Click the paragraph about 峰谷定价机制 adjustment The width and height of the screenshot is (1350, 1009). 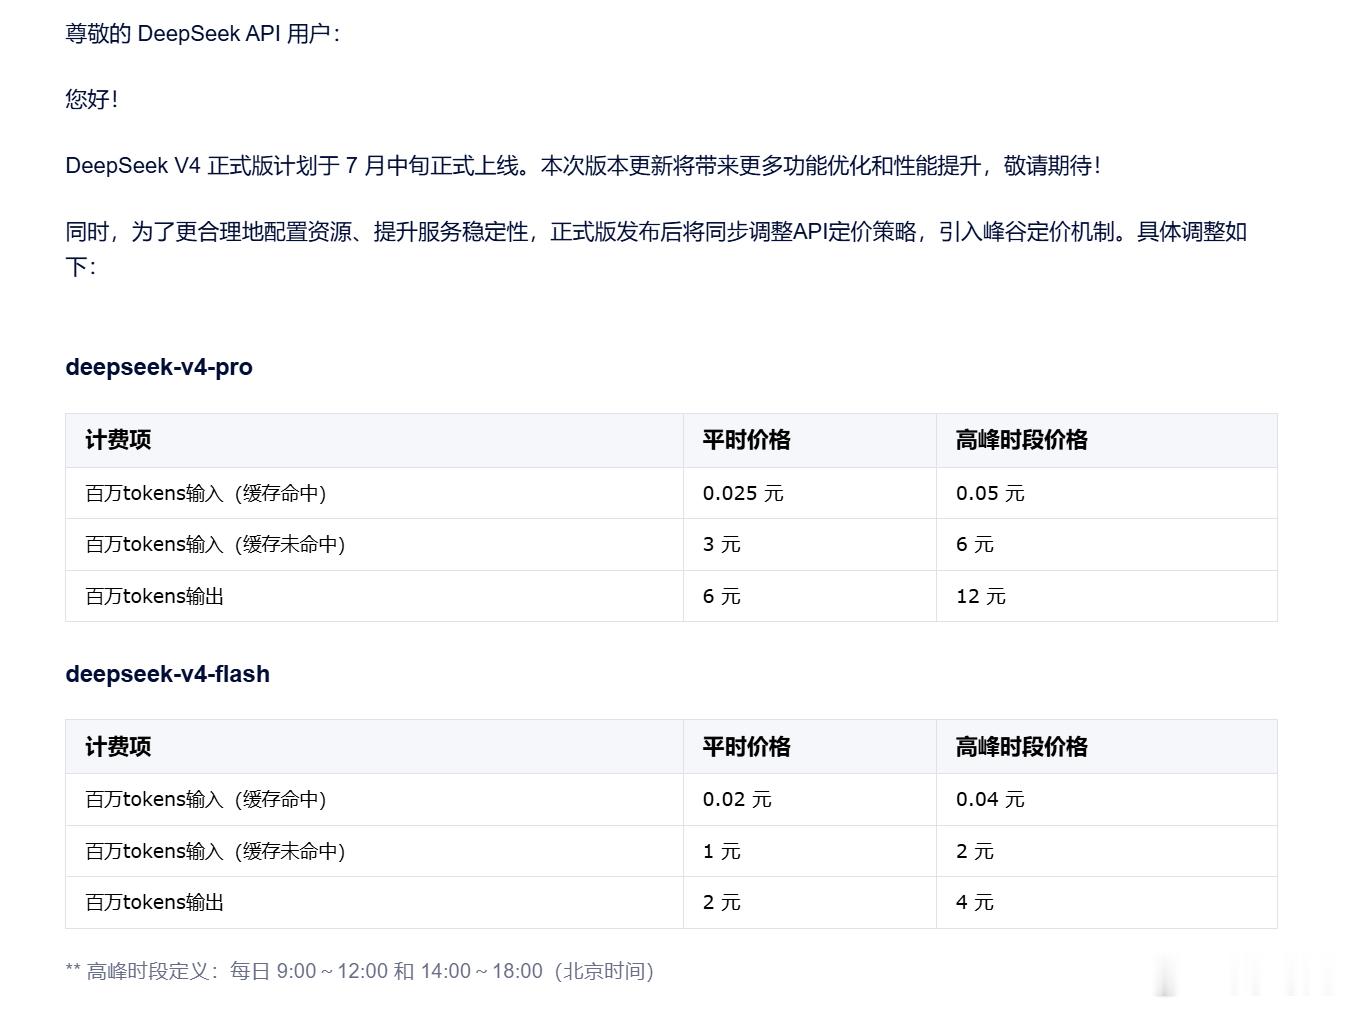click(656, 249)
